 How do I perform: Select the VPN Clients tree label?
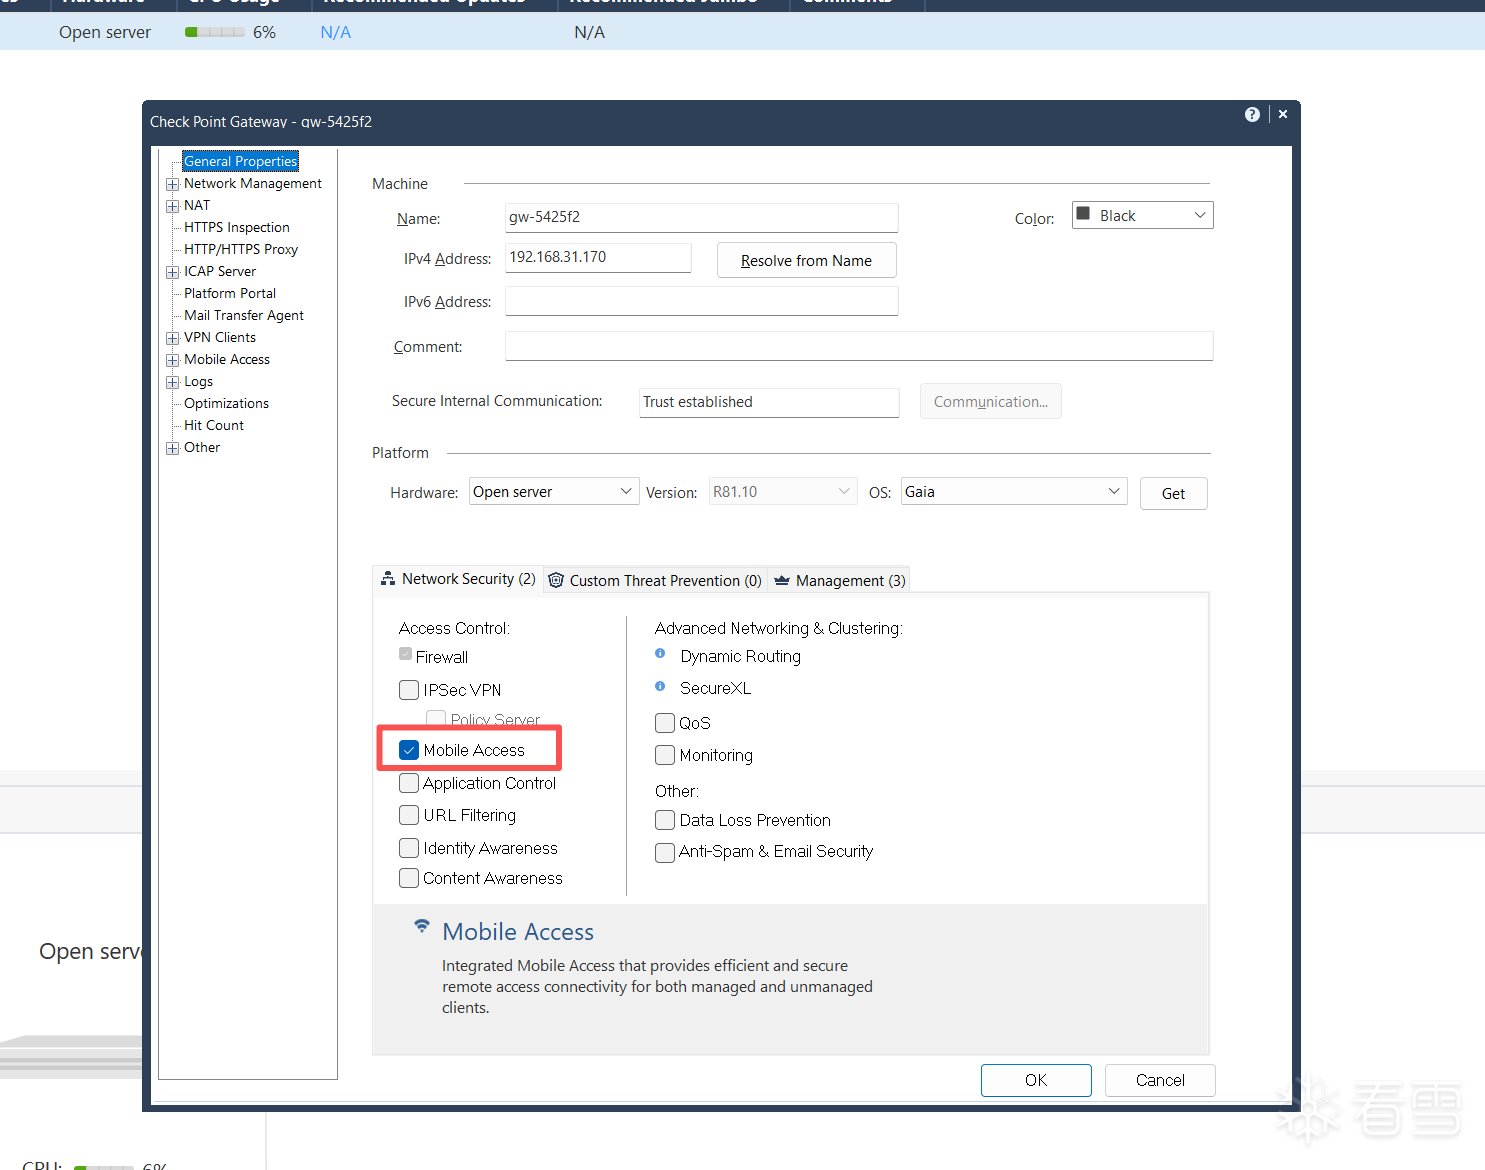(220, 337)
